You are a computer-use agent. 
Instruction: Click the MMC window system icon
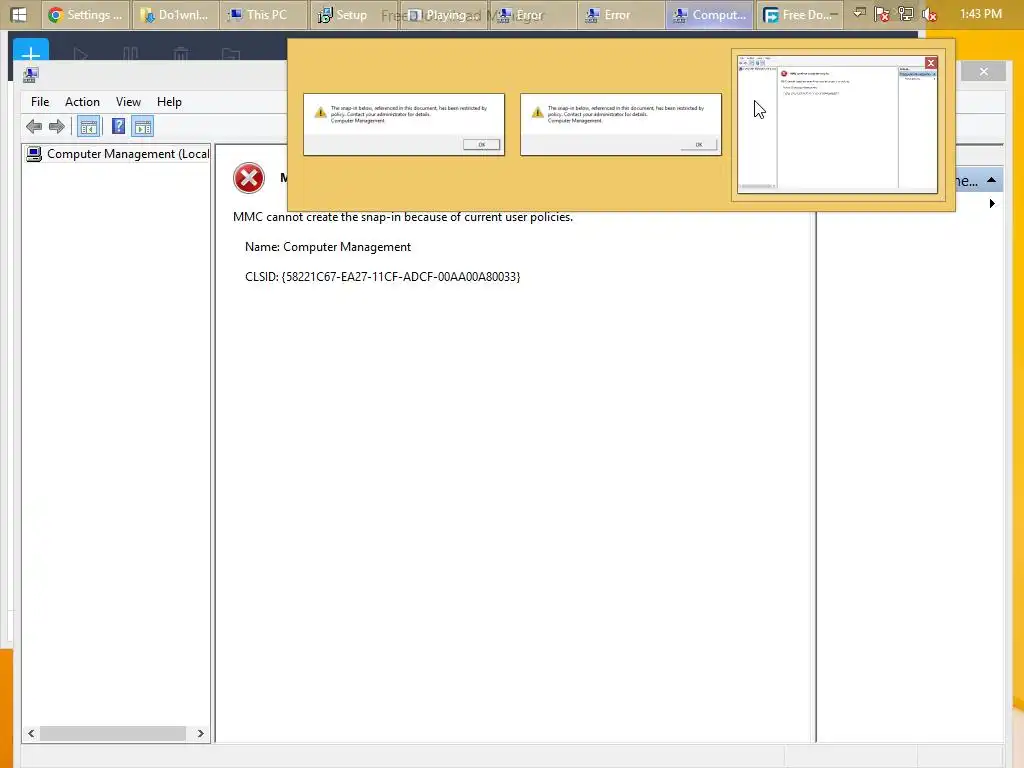click(30, 75)
